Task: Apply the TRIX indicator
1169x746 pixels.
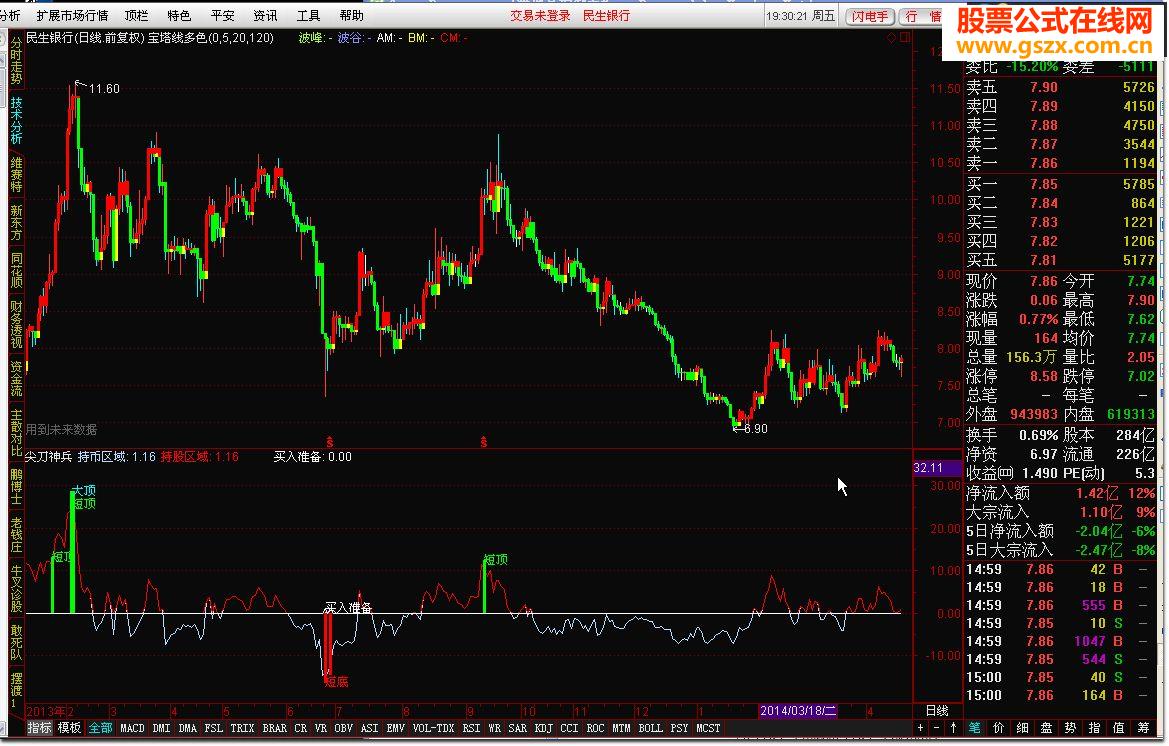Action: 242,727
